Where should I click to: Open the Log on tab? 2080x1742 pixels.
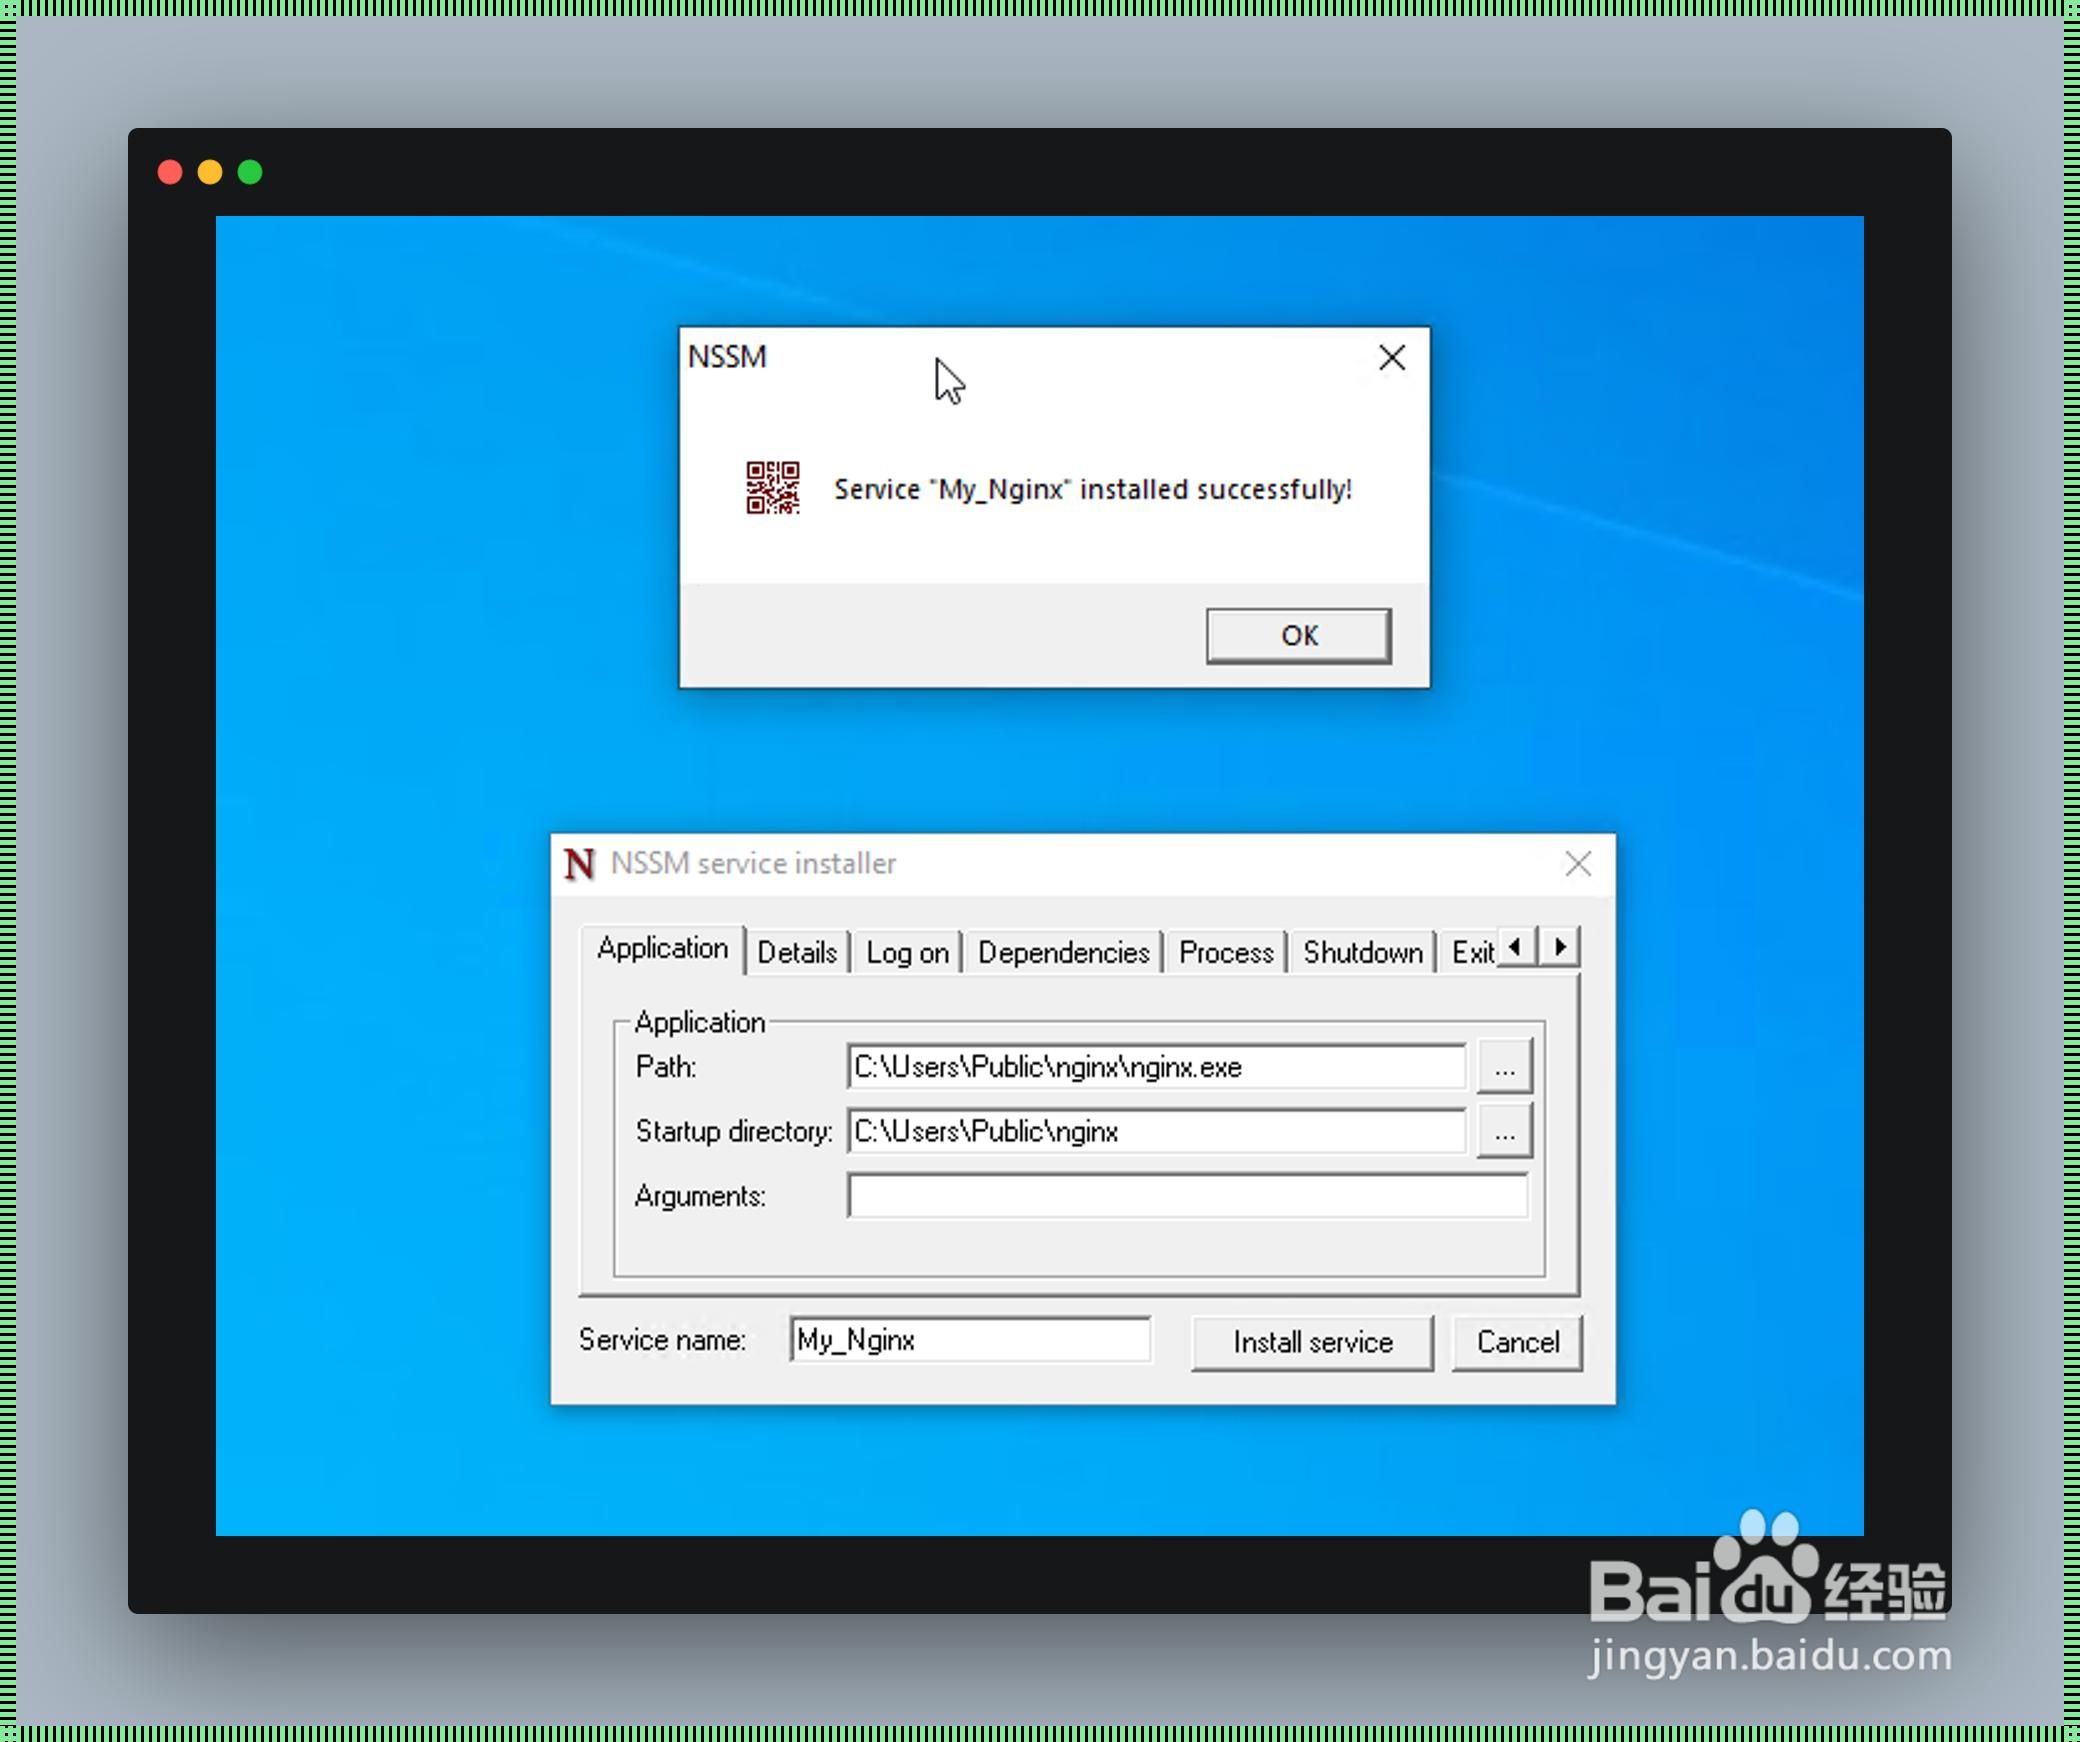(x=907, y=952)
